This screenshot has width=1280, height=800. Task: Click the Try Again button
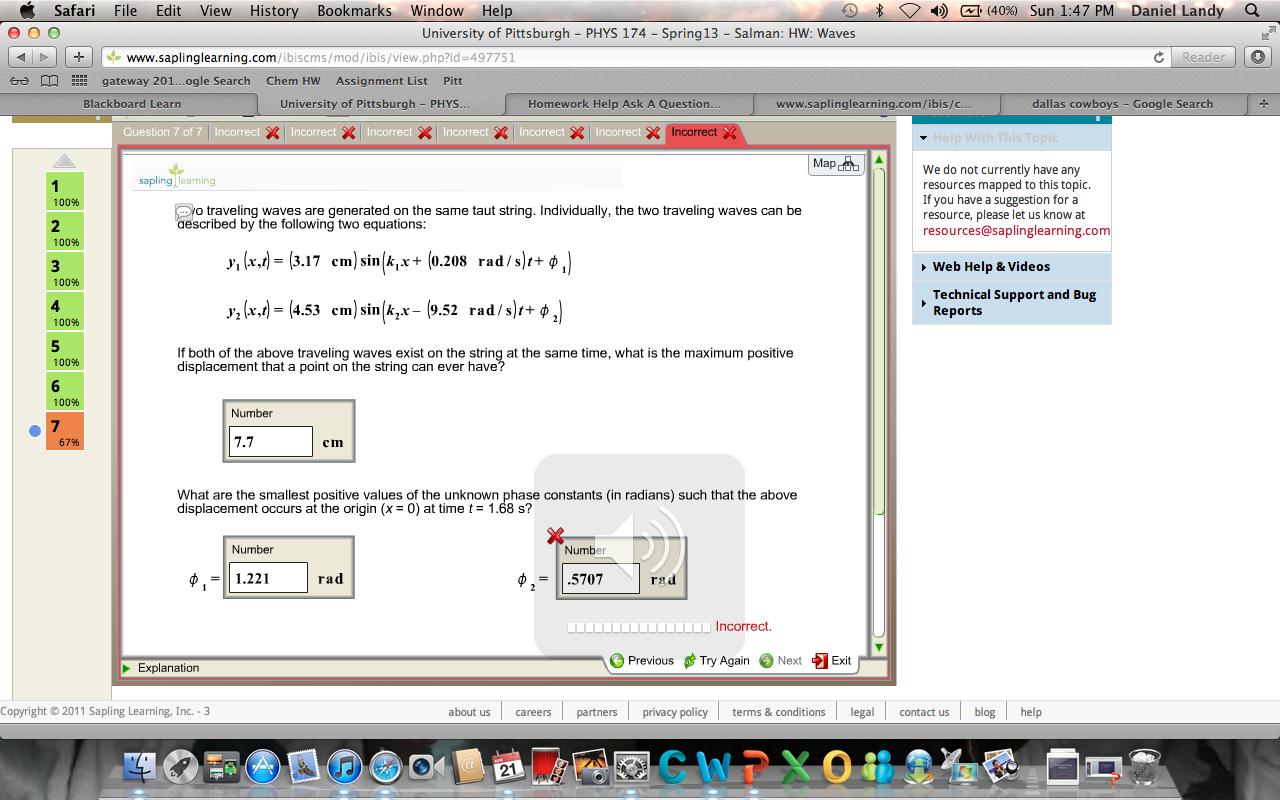pos(716,660)
